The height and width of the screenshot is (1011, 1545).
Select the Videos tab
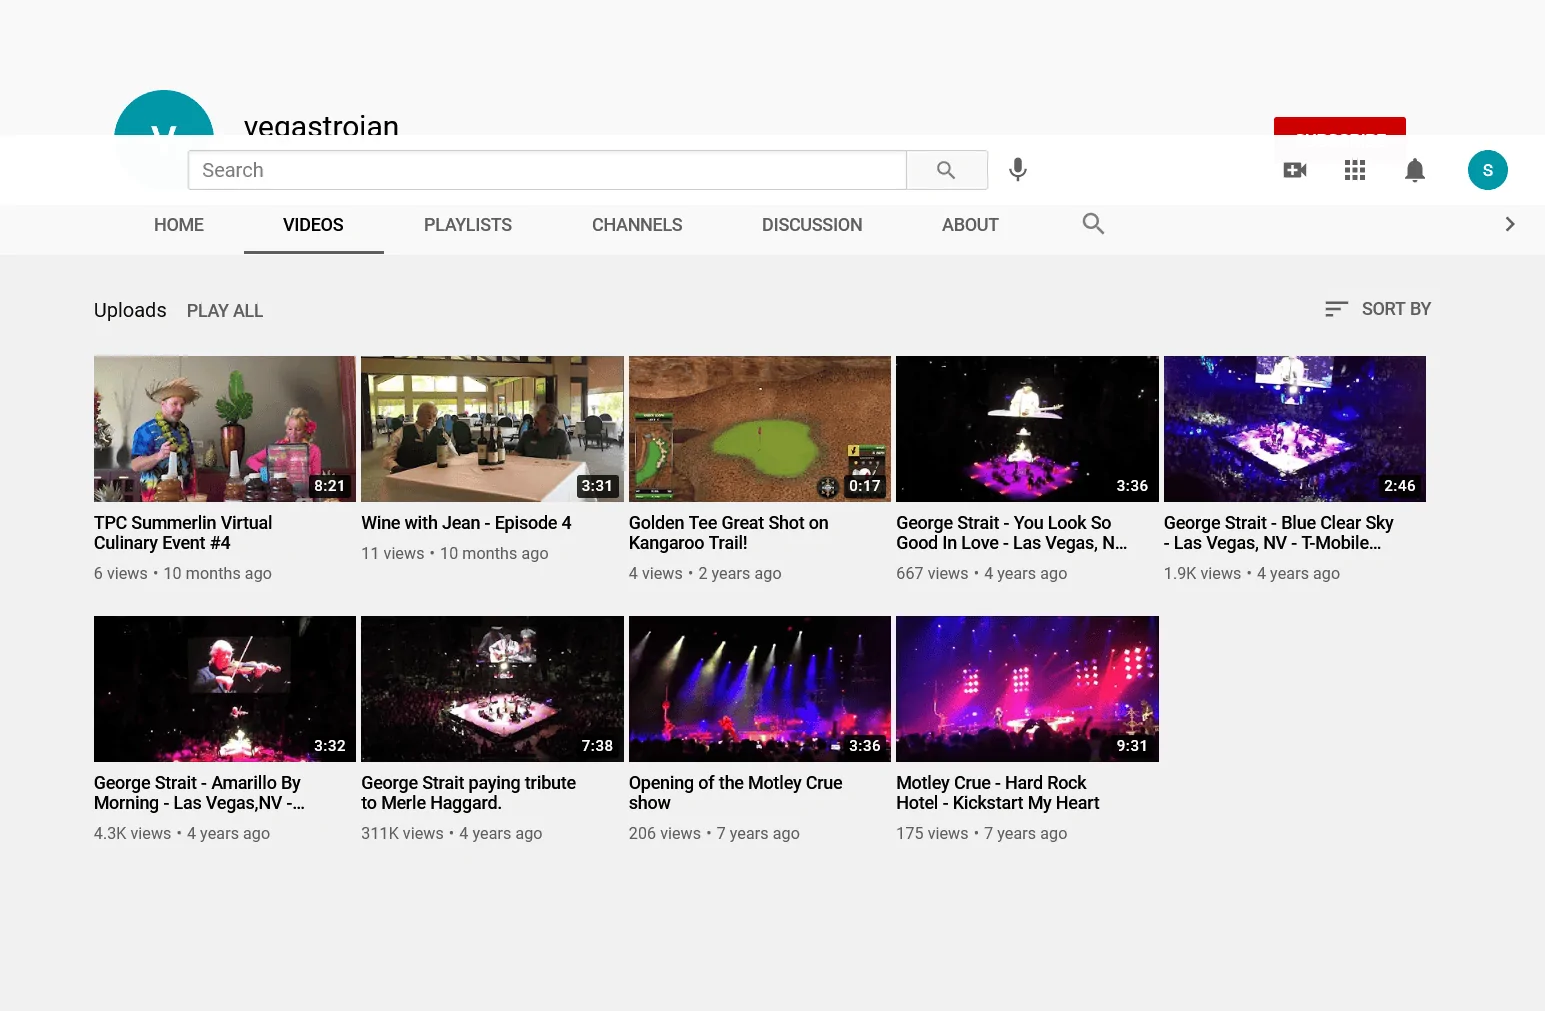click(x=313, y=225)
